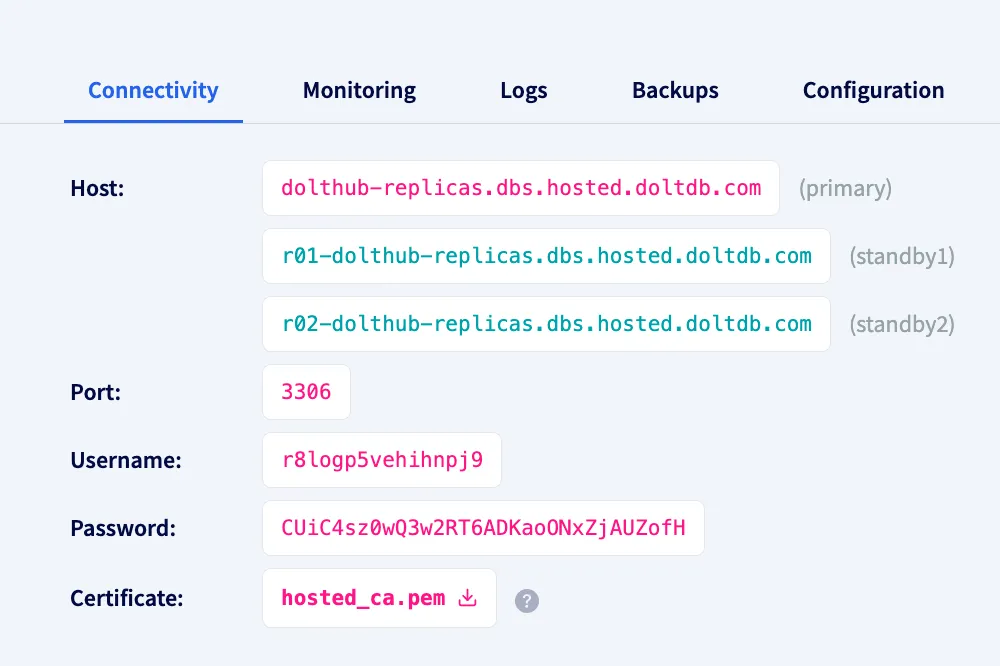Click the Host field label
The height and width of the screenshot is (666, 1000).
pos(96,188)
